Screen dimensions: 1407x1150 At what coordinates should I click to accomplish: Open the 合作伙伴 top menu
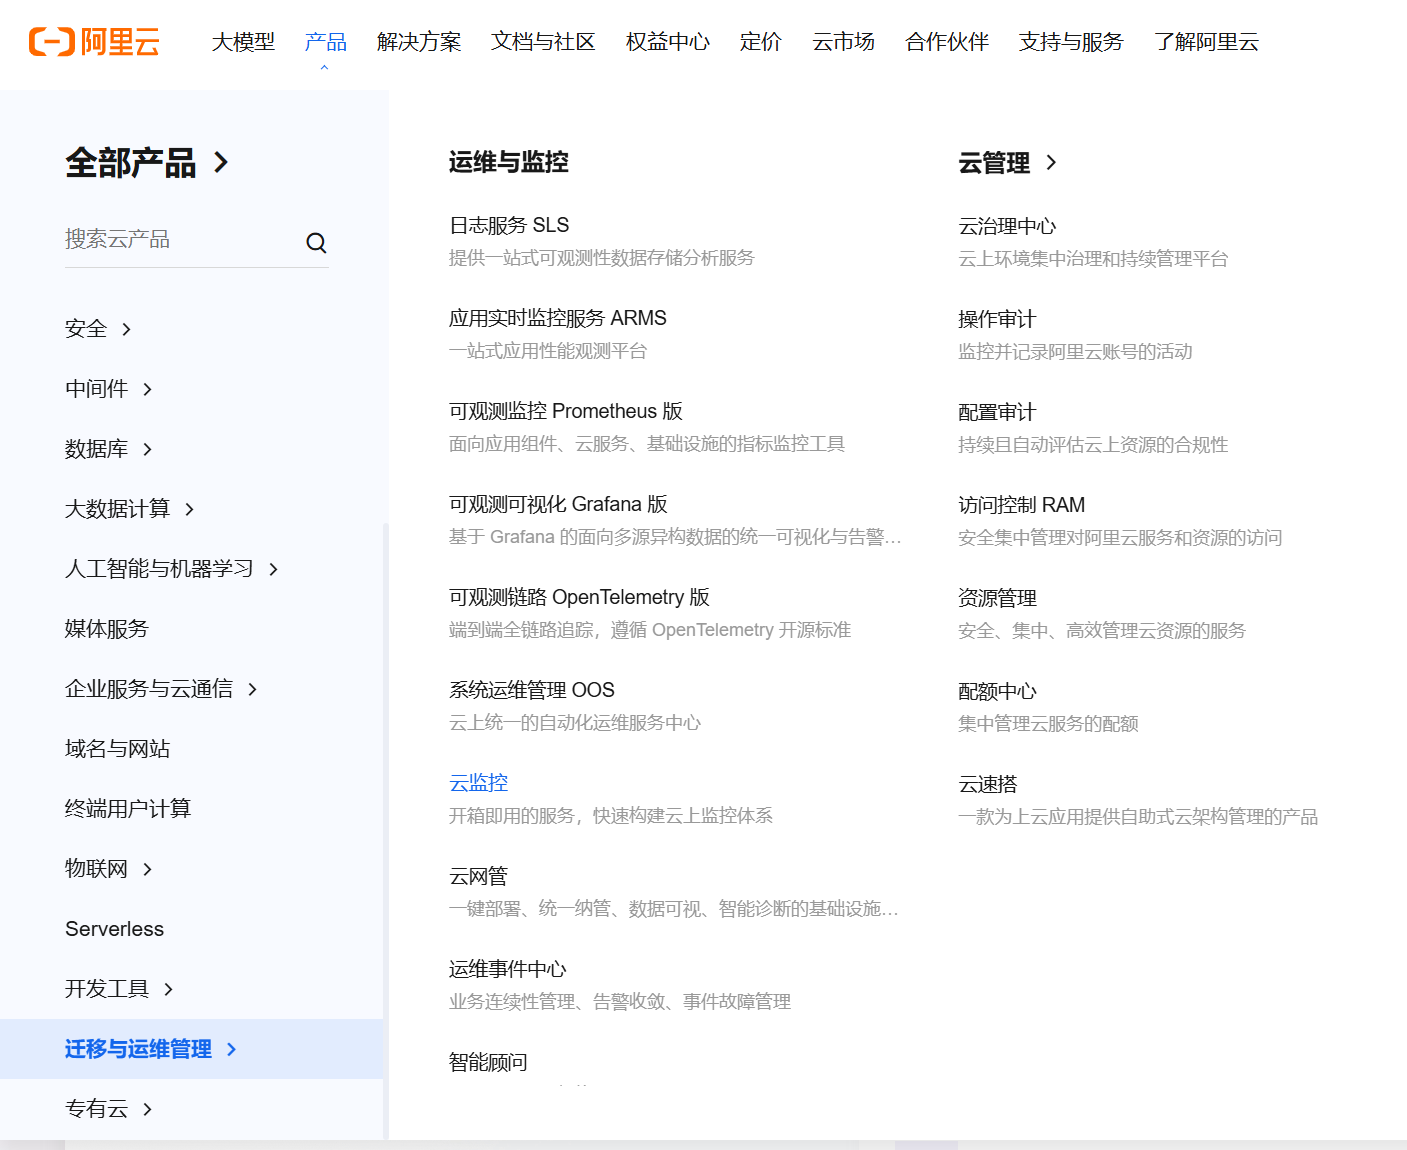click(946, 42)
